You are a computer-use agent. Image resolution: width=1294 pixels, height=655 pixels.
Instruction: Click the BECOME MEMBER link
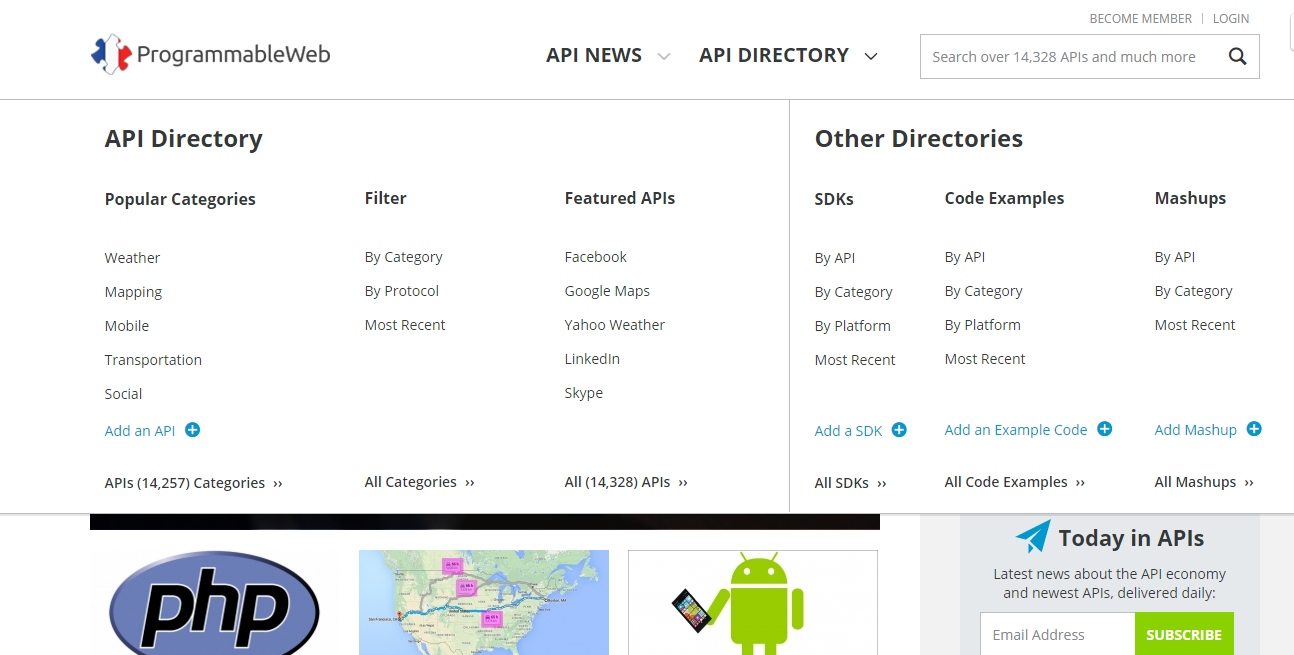coord(1140,19)
